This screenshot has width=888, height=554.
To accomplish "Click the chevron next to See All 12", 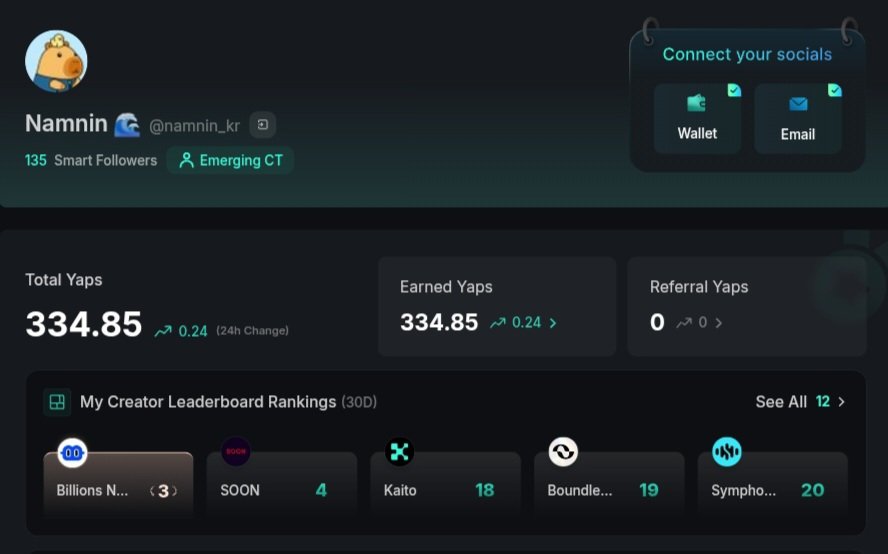I will click(842, 402).
